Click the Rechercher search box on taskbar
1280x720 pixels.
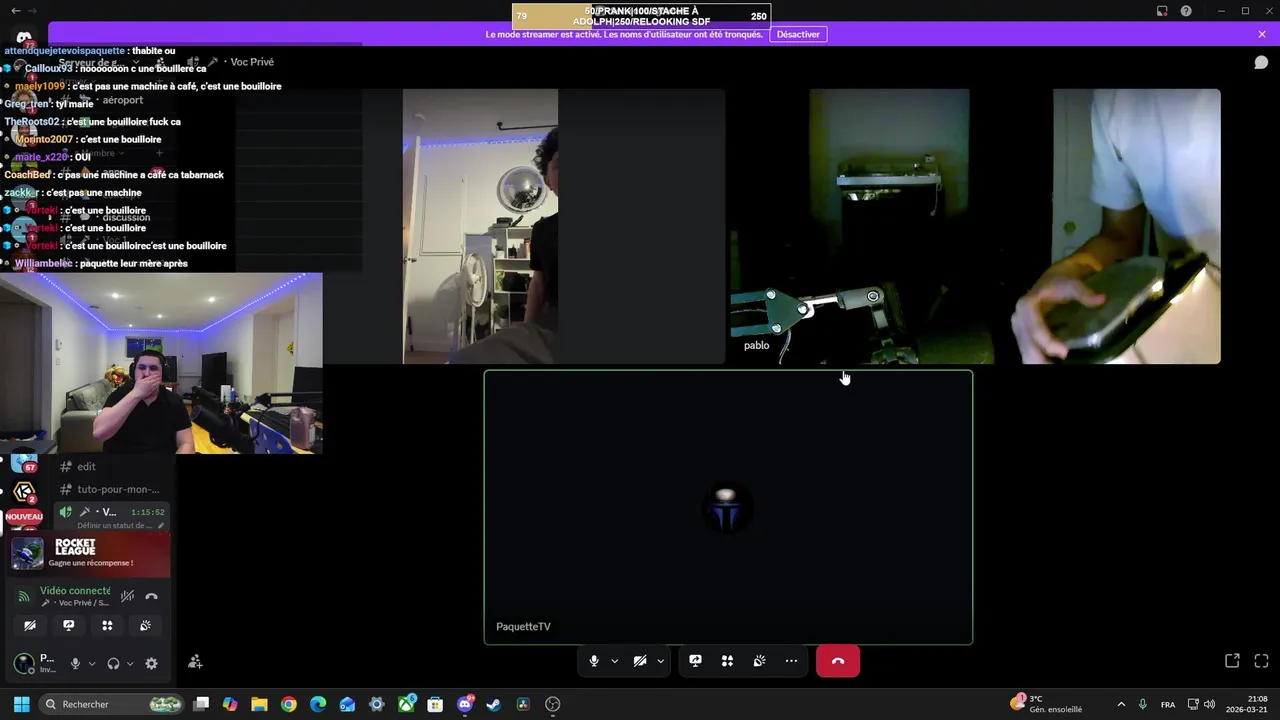(113, 704)
